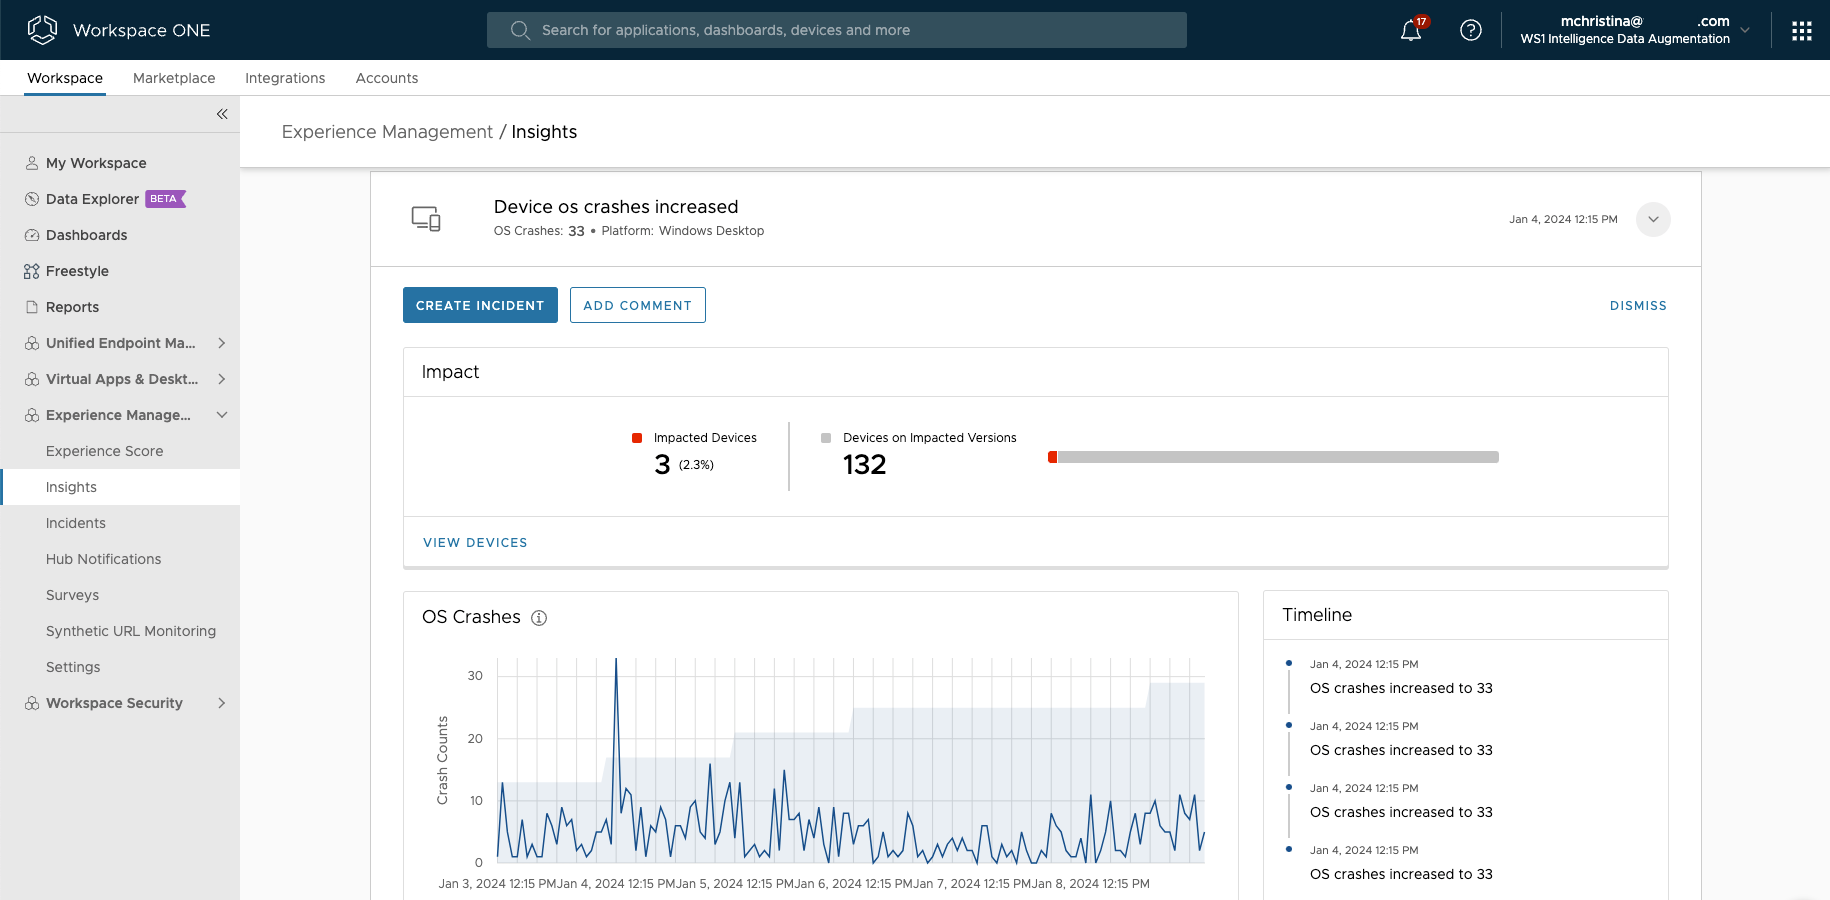
Task: Switch to the Integrations tab
Action: (x=285, y=78)
